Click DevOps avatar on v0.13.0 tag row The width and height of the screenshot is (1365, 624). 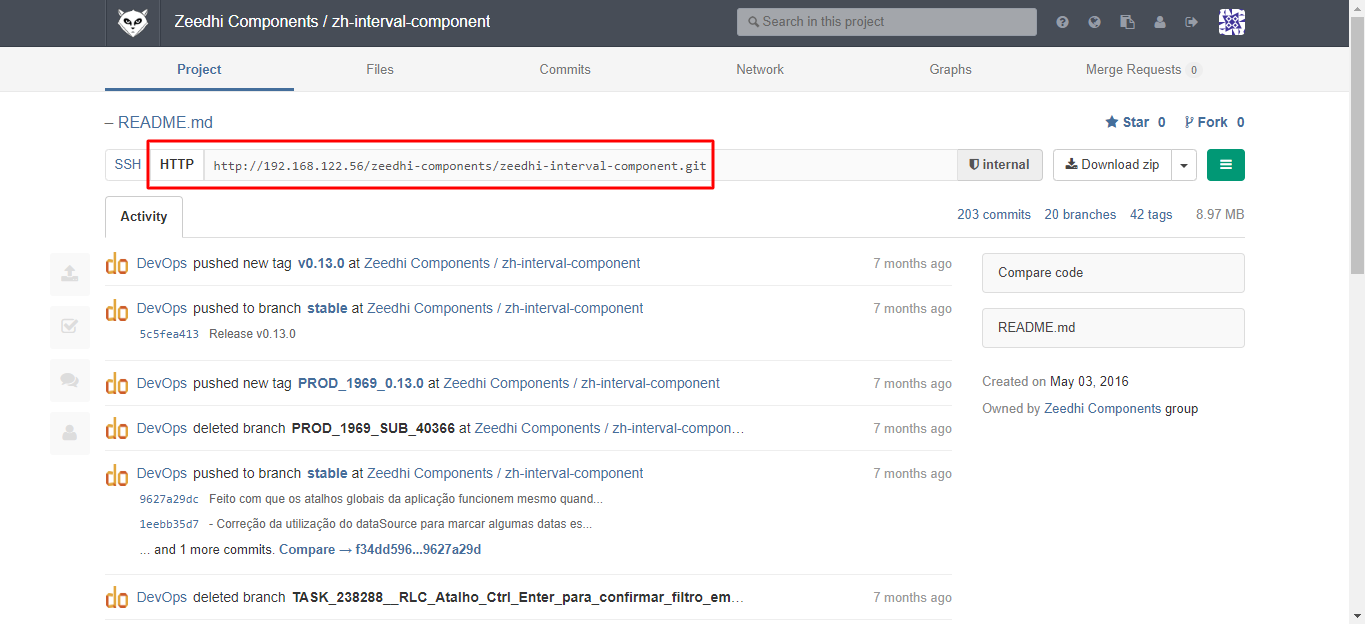[117, 264]
